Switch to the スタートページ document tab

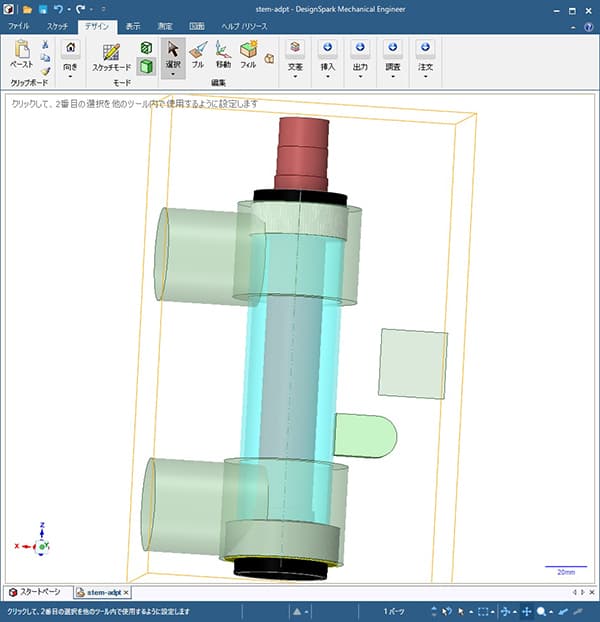point(38,592)
